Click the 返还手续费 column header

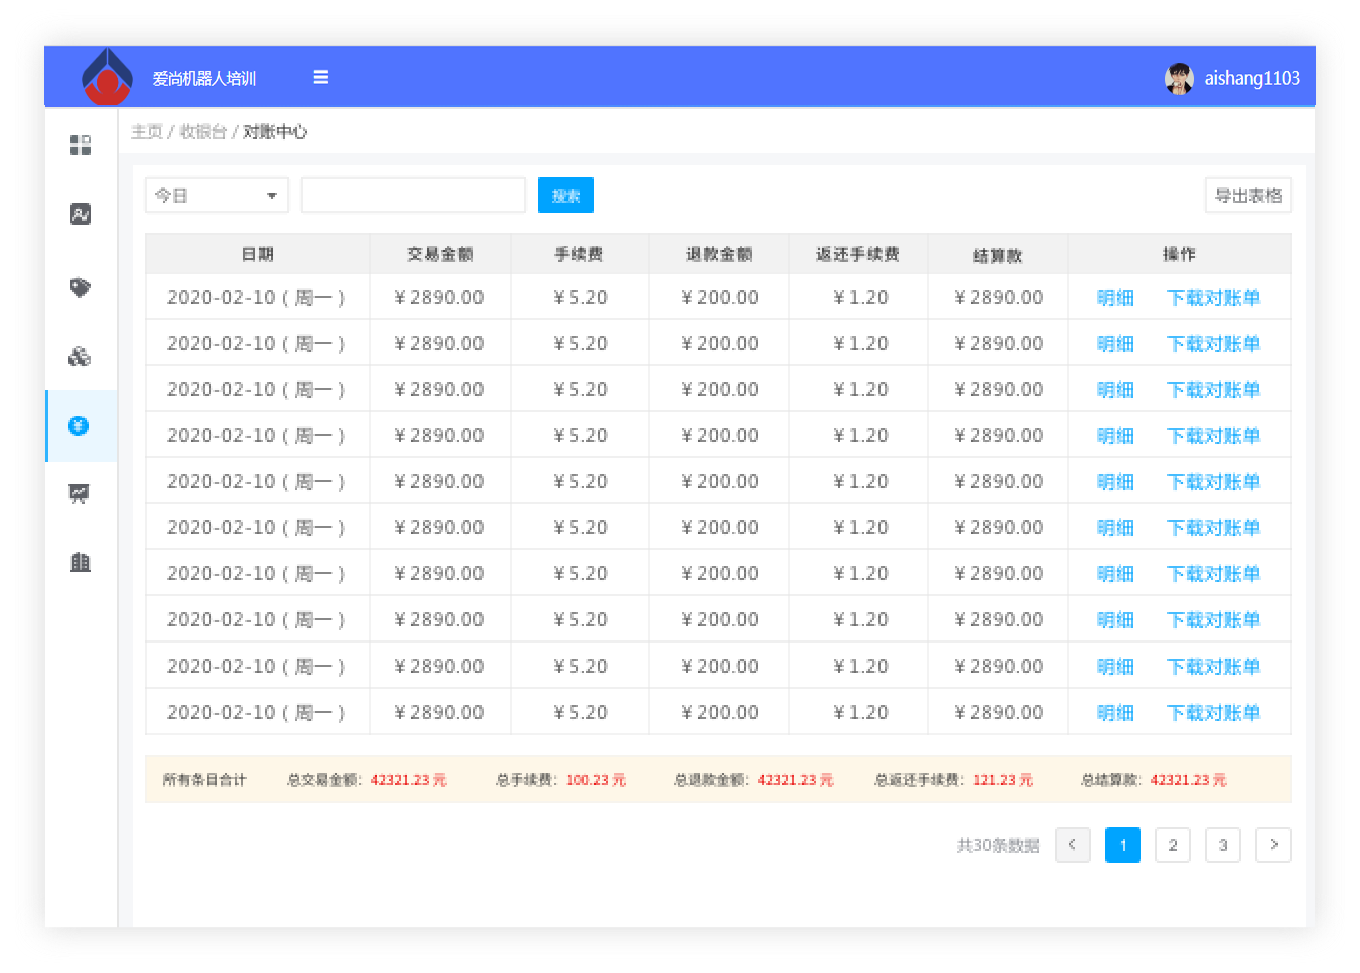(x=858, y=254)
